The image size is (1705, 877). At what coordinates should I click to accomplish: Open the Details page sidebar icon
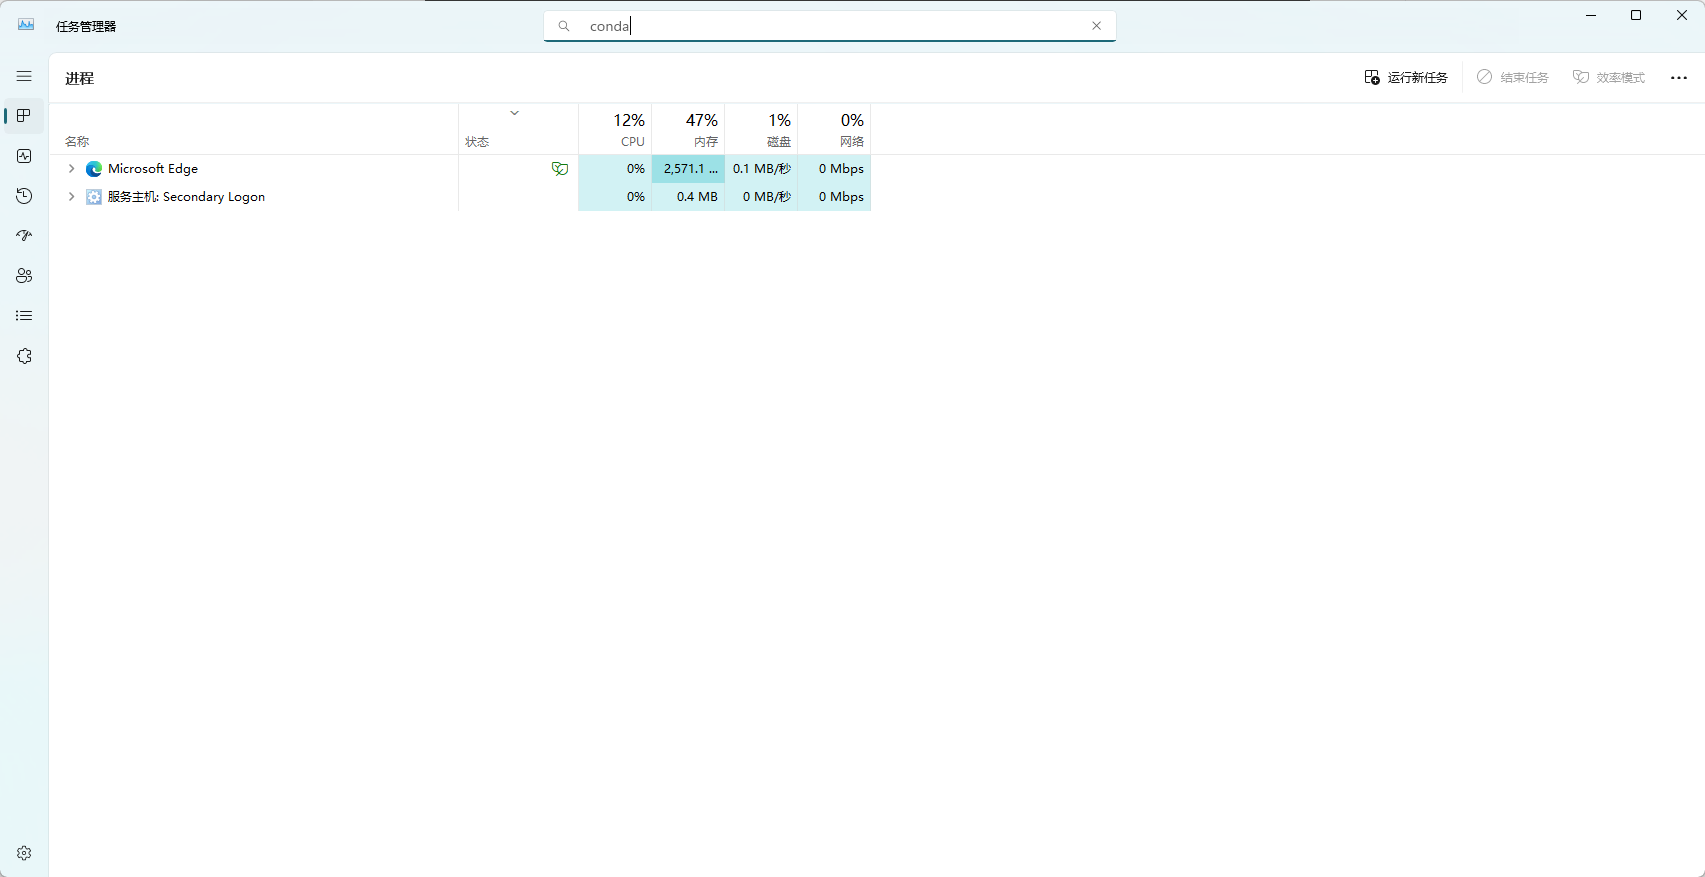[24, 316]
